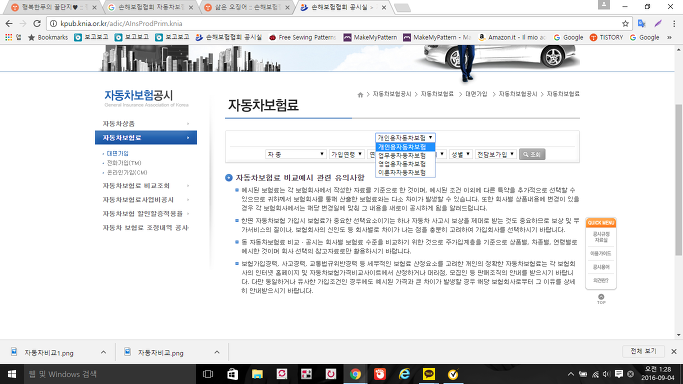Click the Windows search box on taskbar
Screen dimensions: 683x384
(109, 374)
